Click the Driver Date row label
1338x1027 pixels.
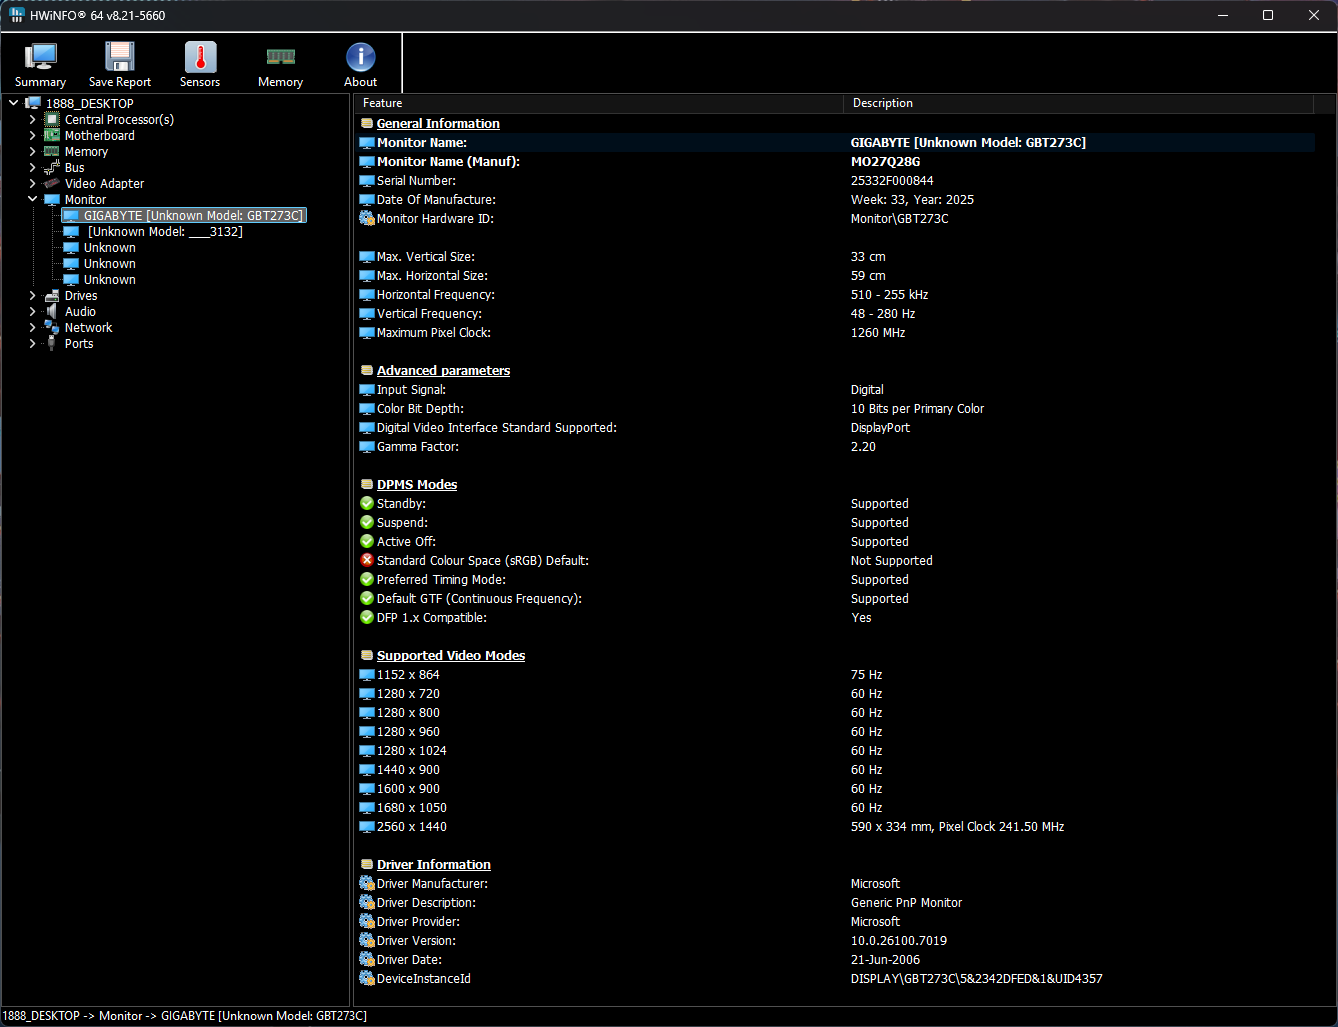[409, 959]
